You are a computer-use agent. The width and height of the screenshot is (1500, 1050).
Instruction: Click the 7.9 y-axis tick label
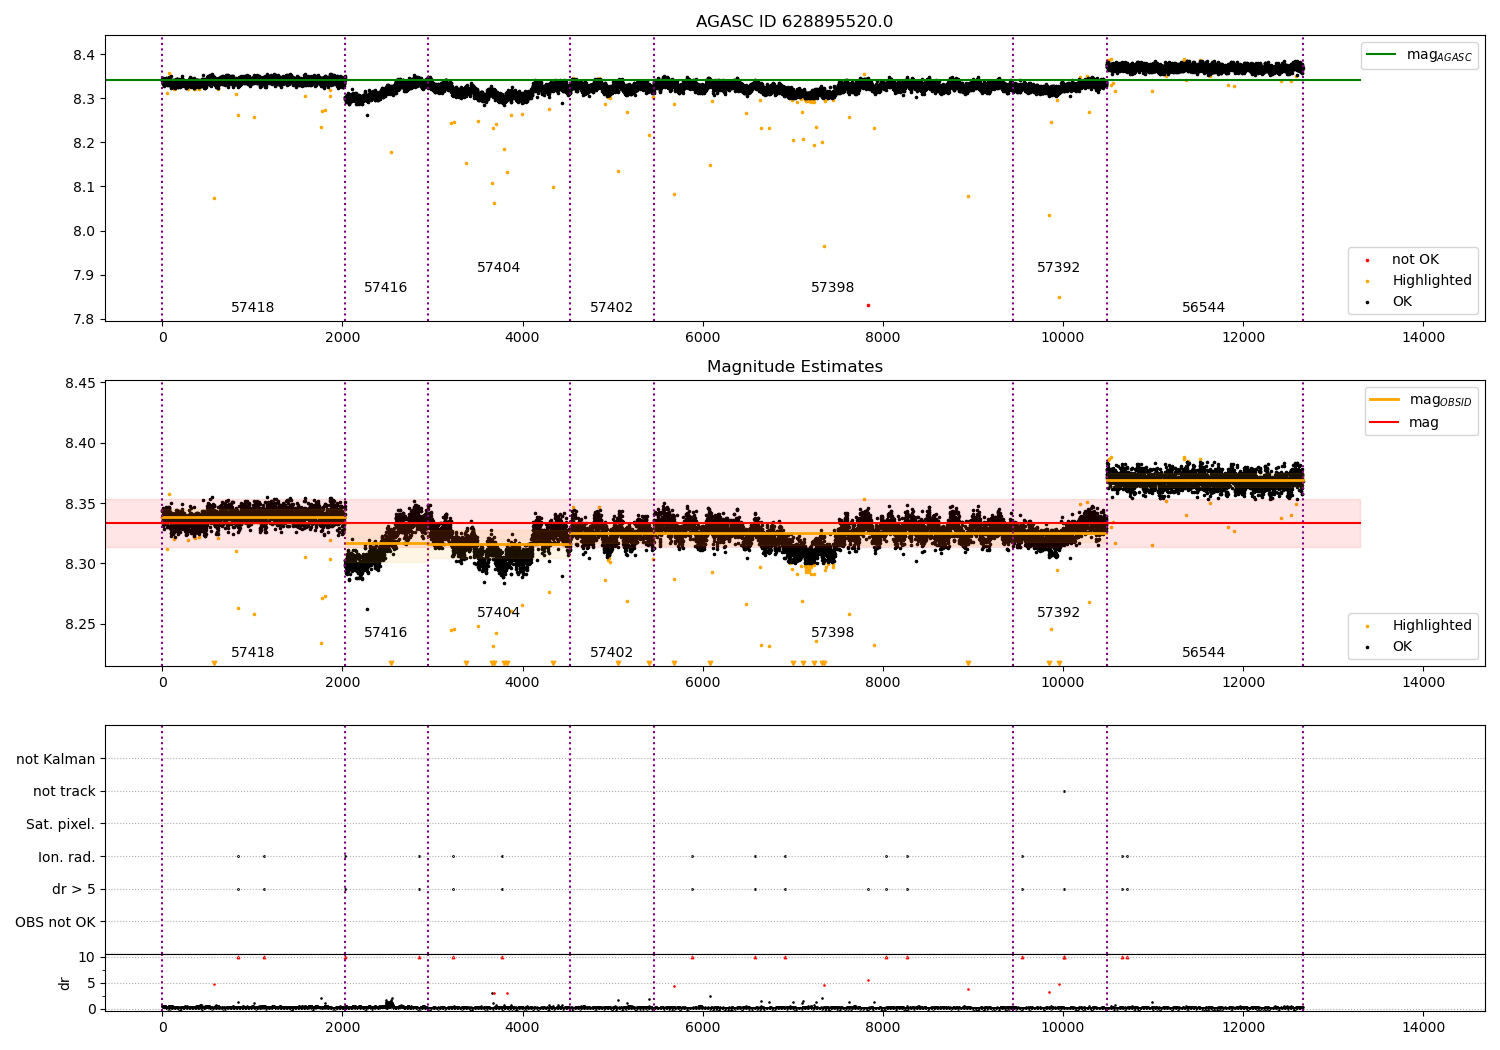pyautogui.click(x=83, y=276)
